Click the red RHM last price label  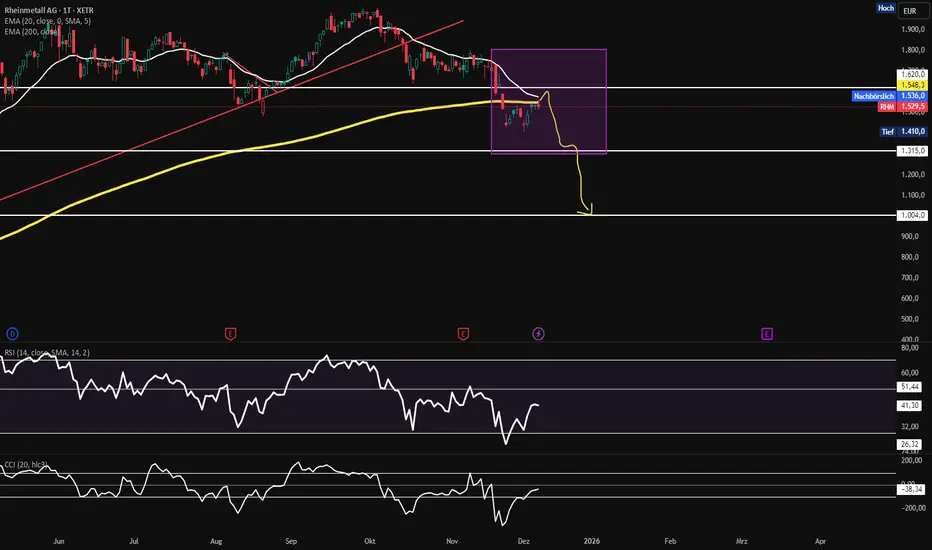(902, 106)
